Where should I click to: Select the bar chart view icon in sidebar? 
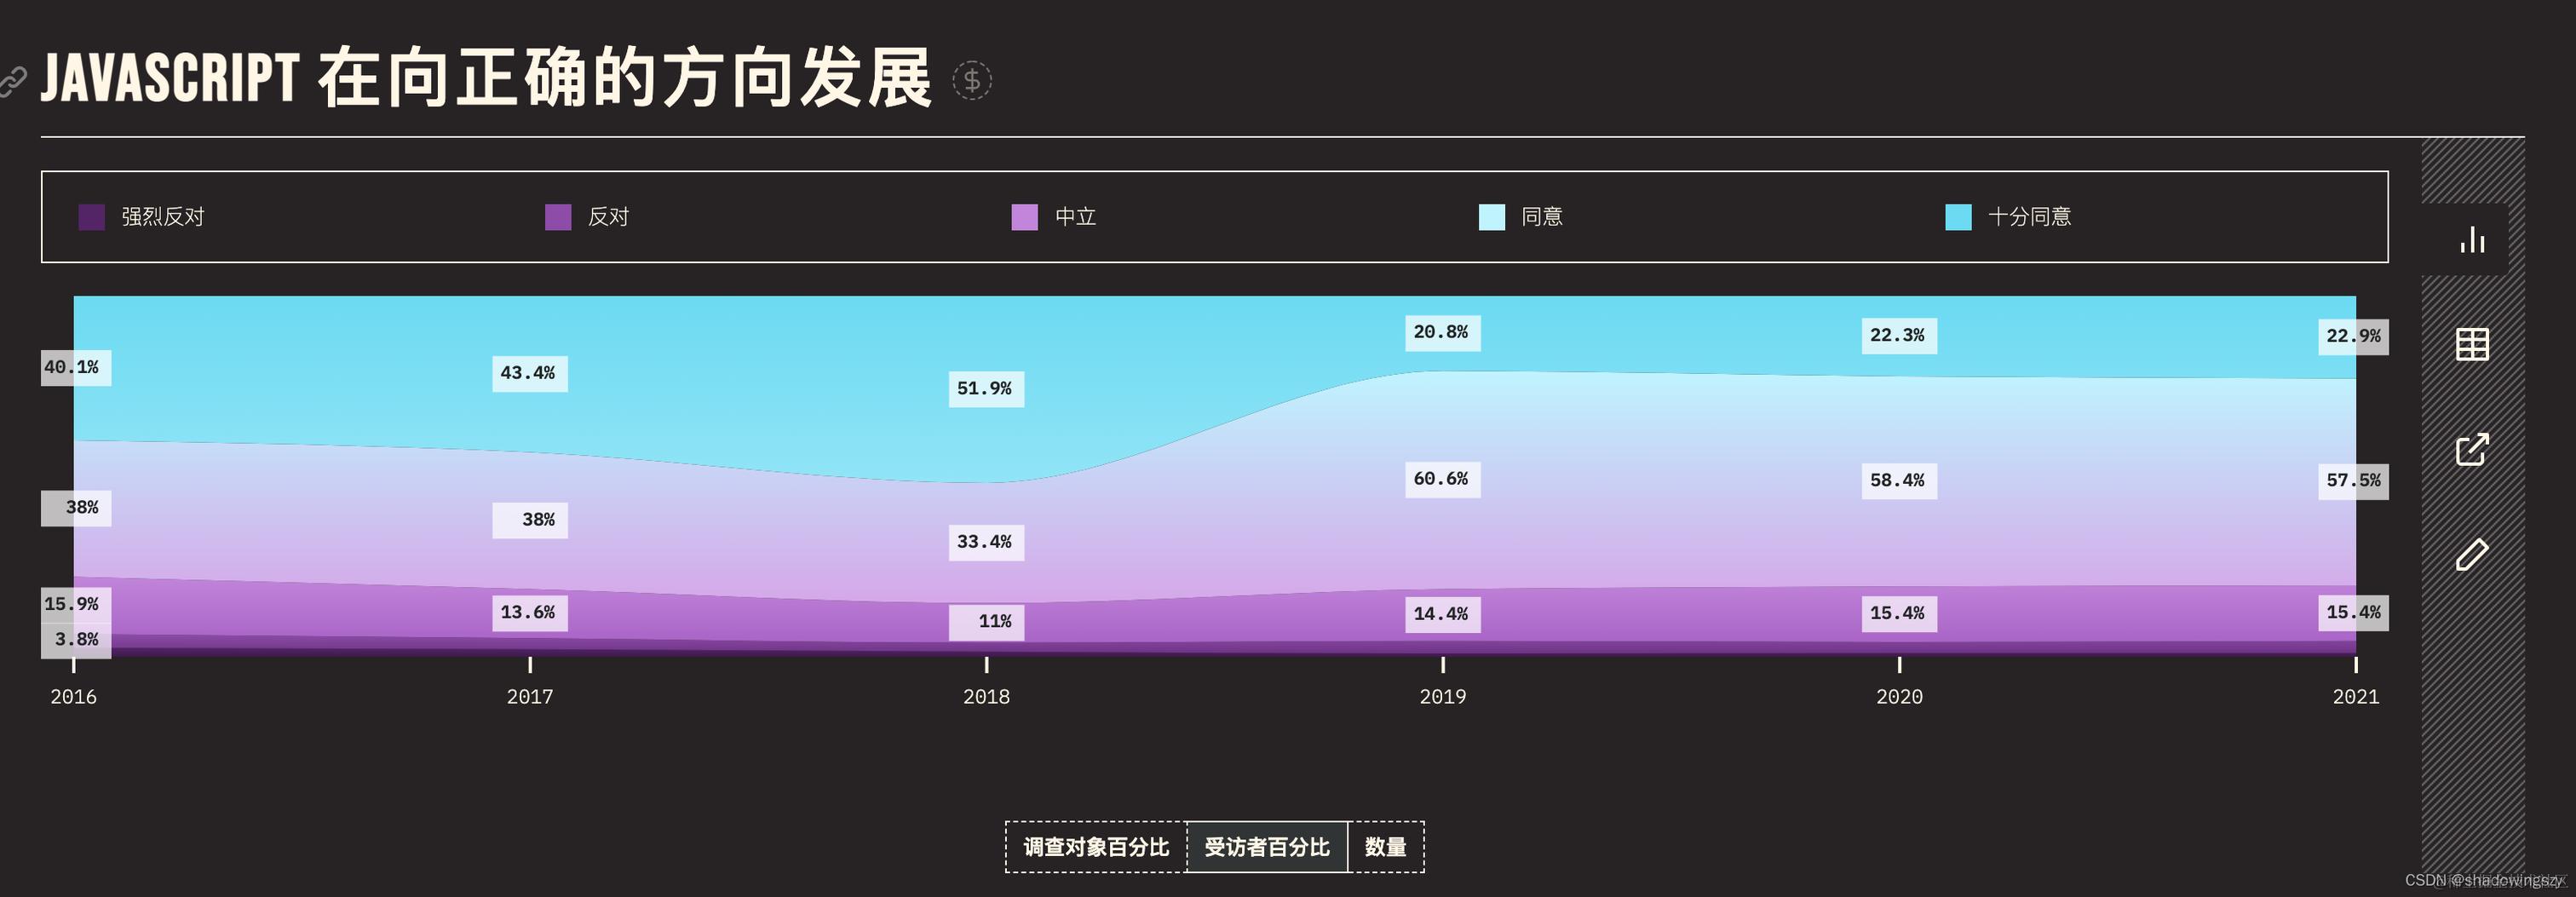pyautogui.click(x=2473, y=239)
